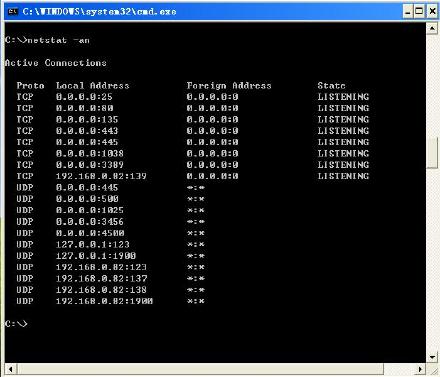Click the 0.0.0.0:3389 local address entry
Image resolution: width=440 pixels, height=377 pixels.
(x=90, y=165)
